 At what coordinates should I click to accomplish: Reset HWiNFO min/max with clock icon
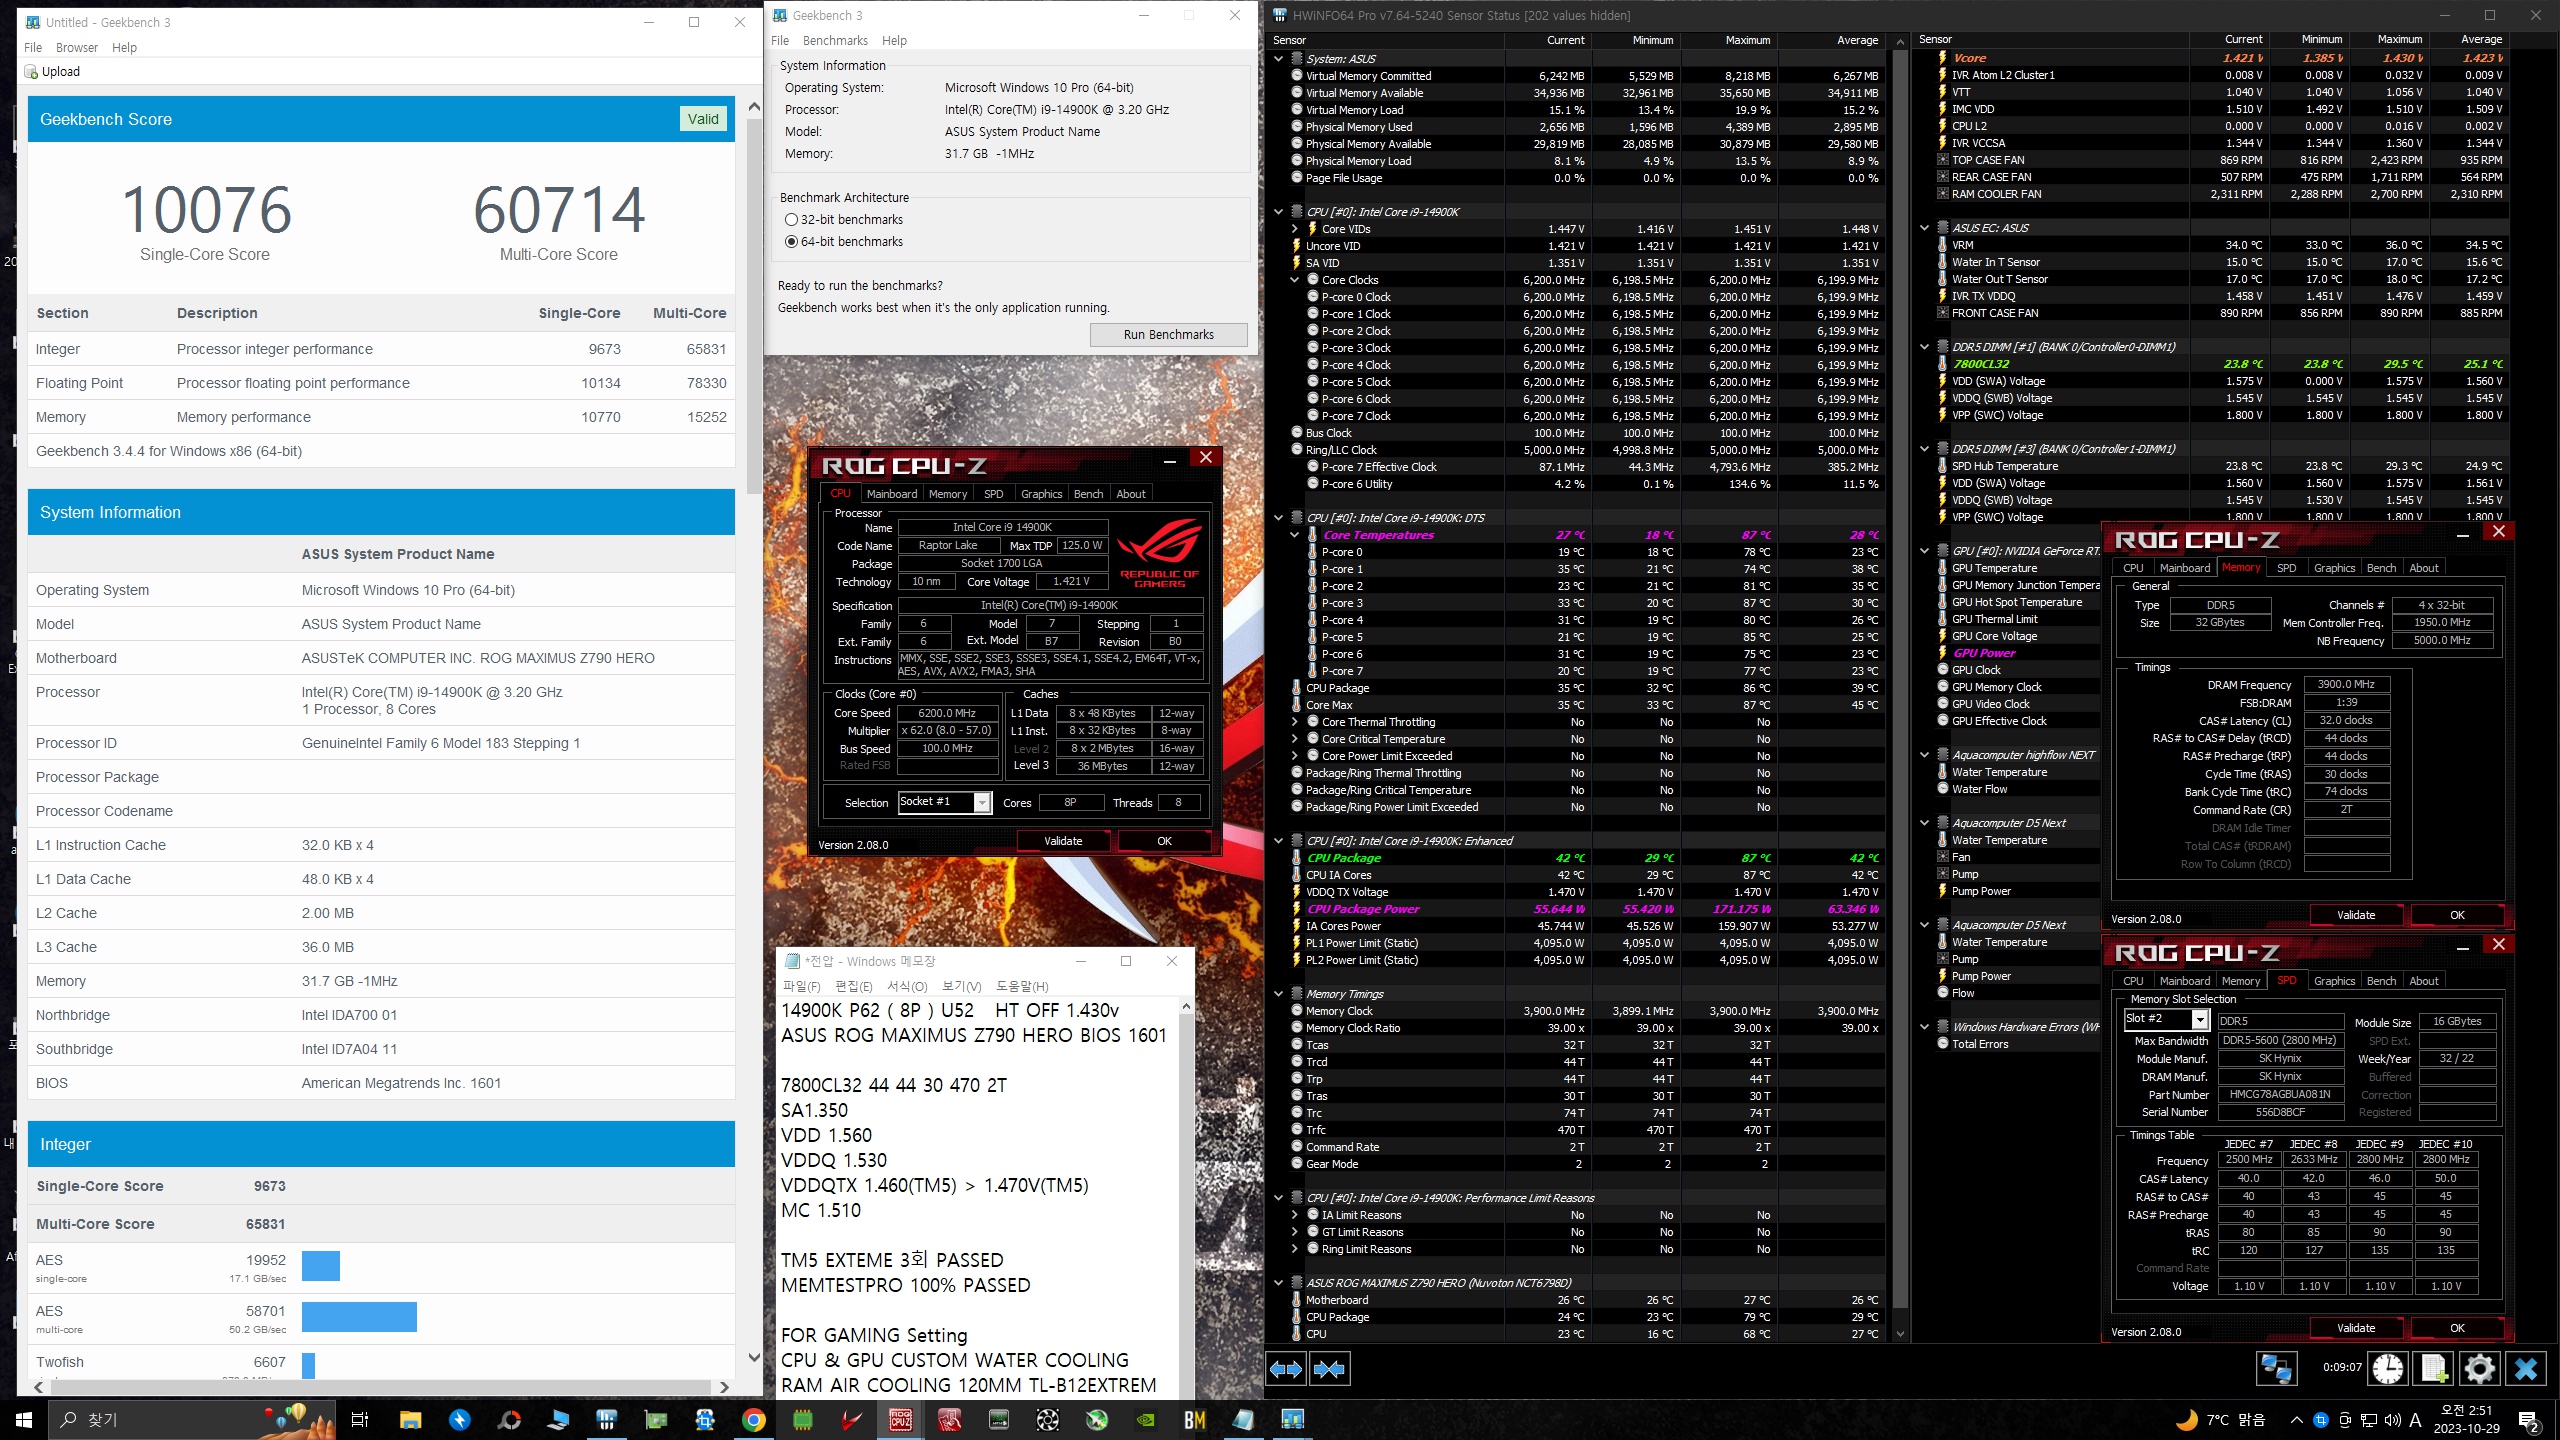(2388, 1368)
